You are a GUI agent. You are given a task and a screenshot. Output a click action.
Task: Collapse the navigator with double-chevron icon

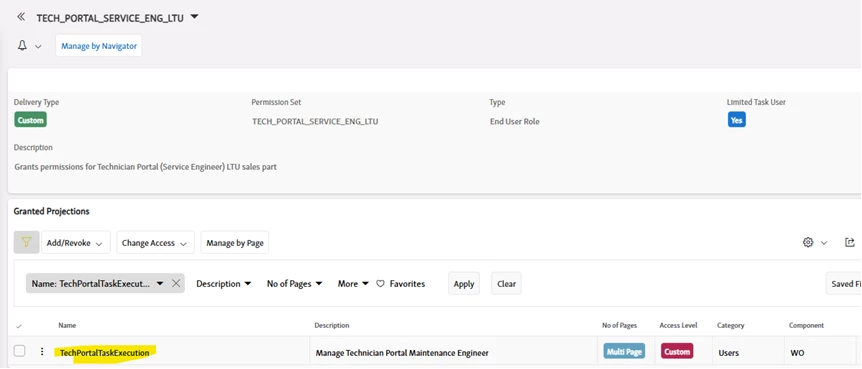click(x=21, y=17)
